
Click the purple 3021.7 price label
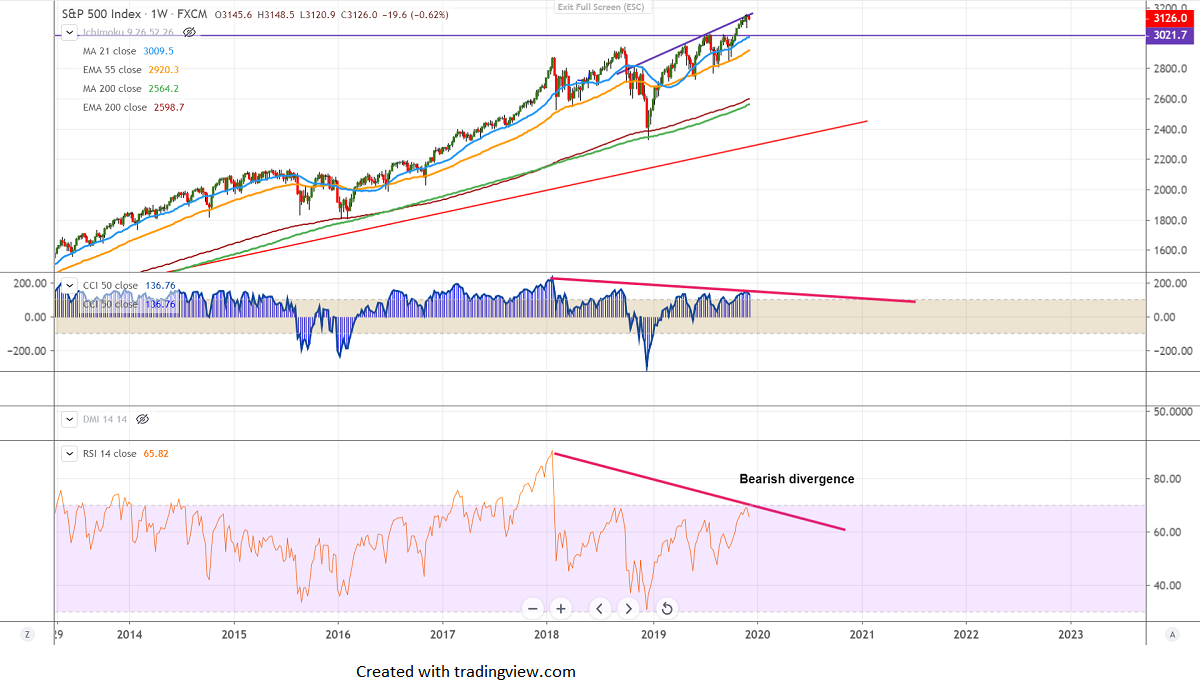point(1172,35)
